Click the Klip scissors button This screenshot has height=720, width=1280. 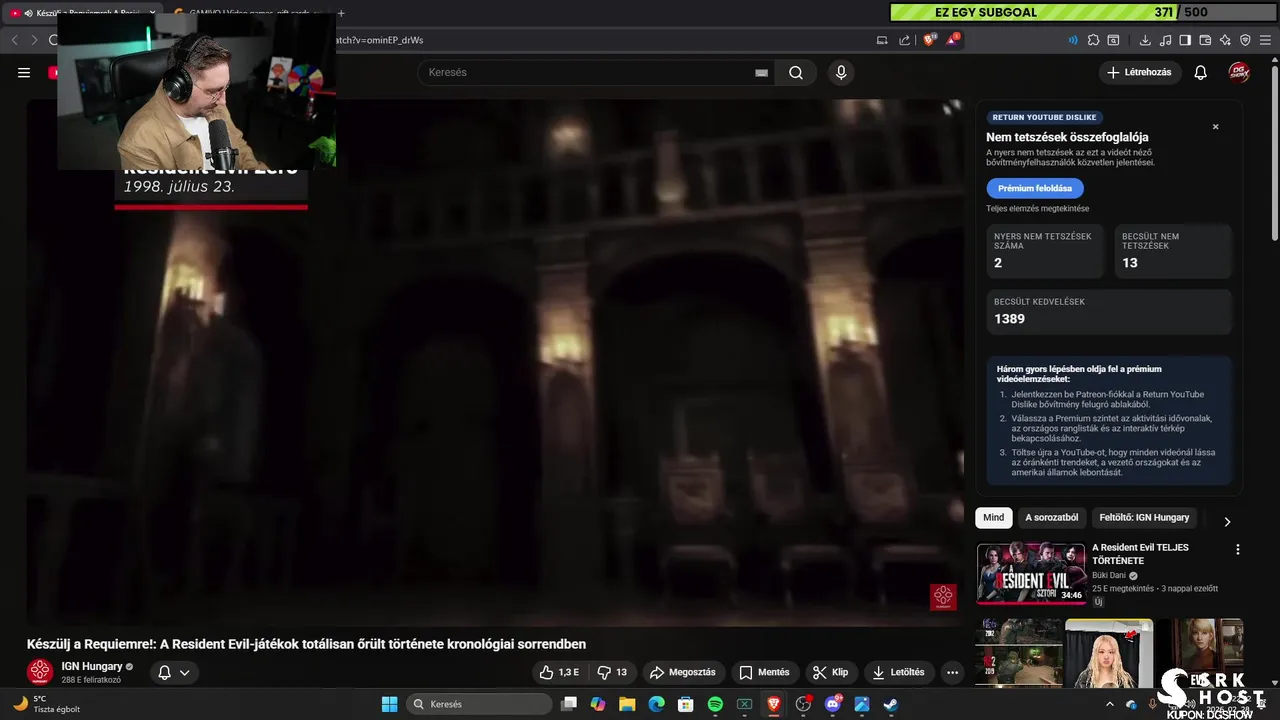coord(831,672)
